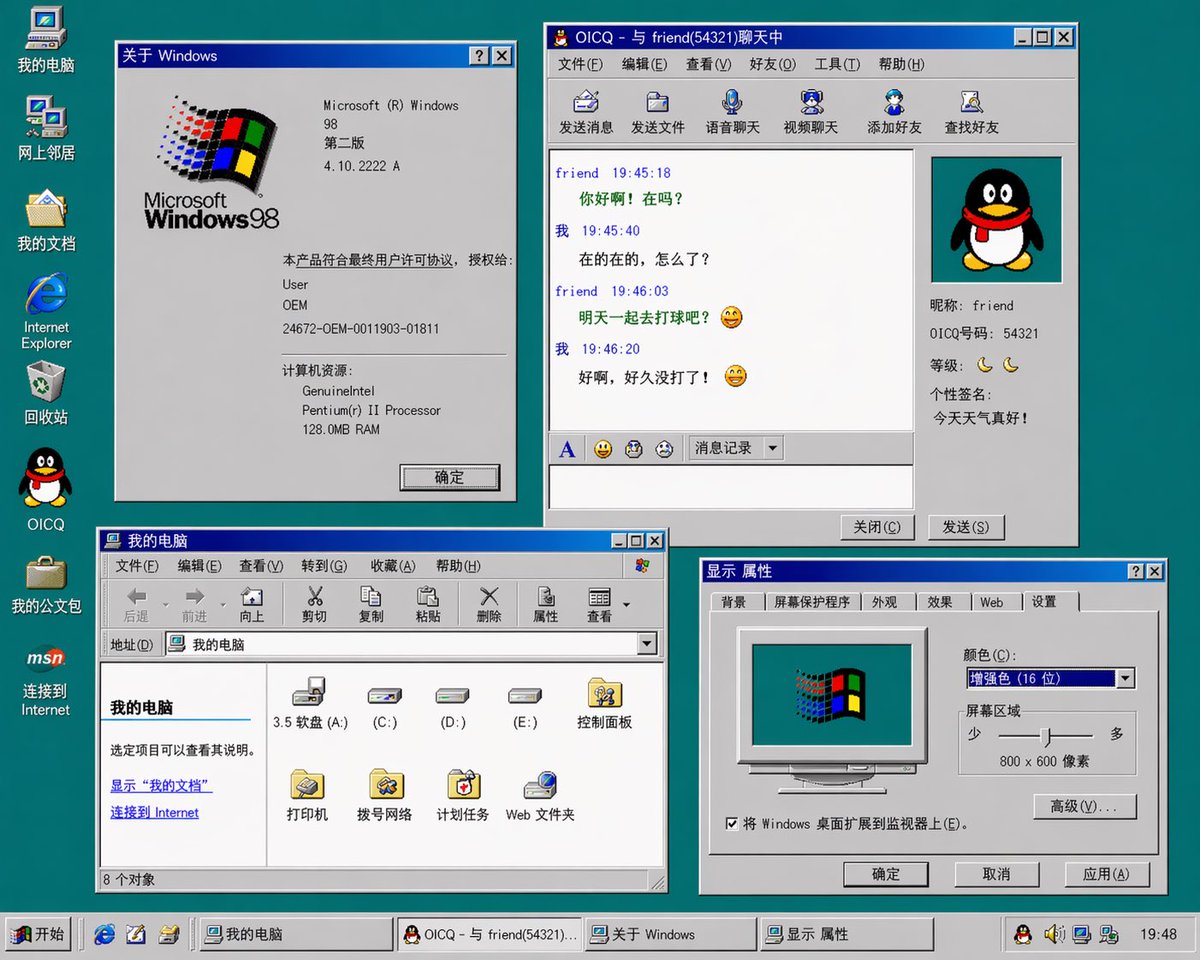1200x960 pixels.
Task: Open 打印机 folder icon
Action: (307, 796)
